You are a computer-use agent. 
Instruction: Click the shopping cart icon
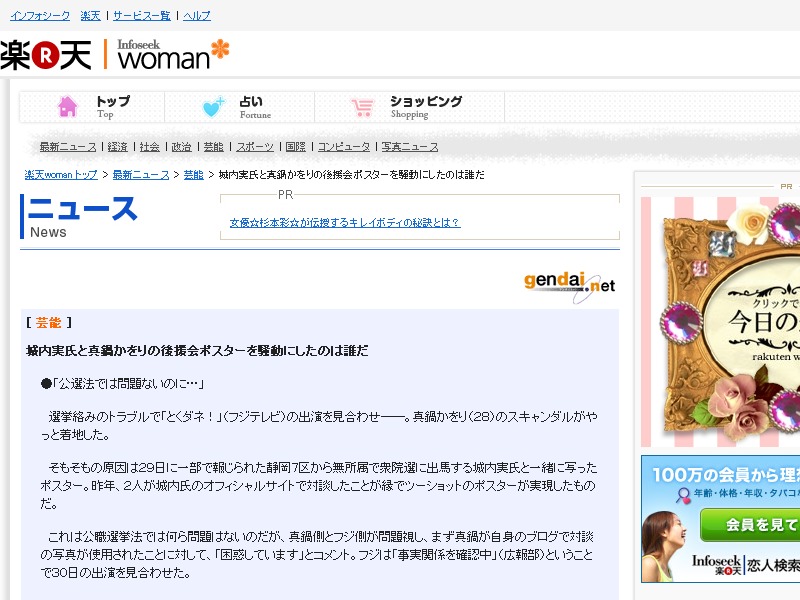363,108
